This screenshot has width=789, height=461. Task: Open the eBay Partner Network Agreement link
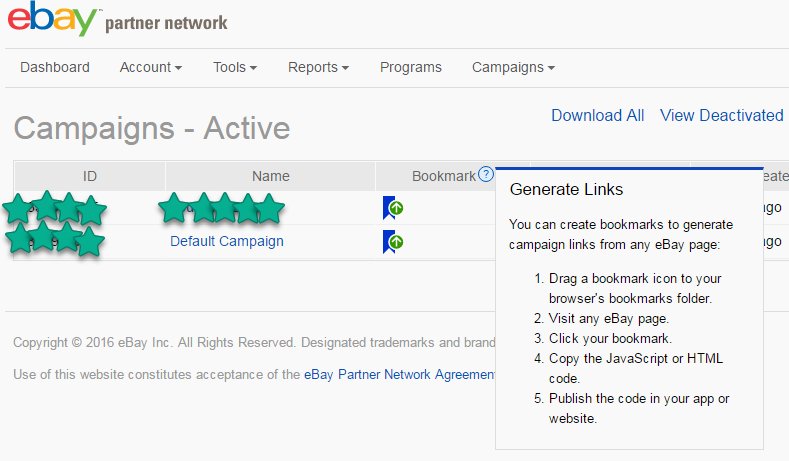click(x=400, y=374)
